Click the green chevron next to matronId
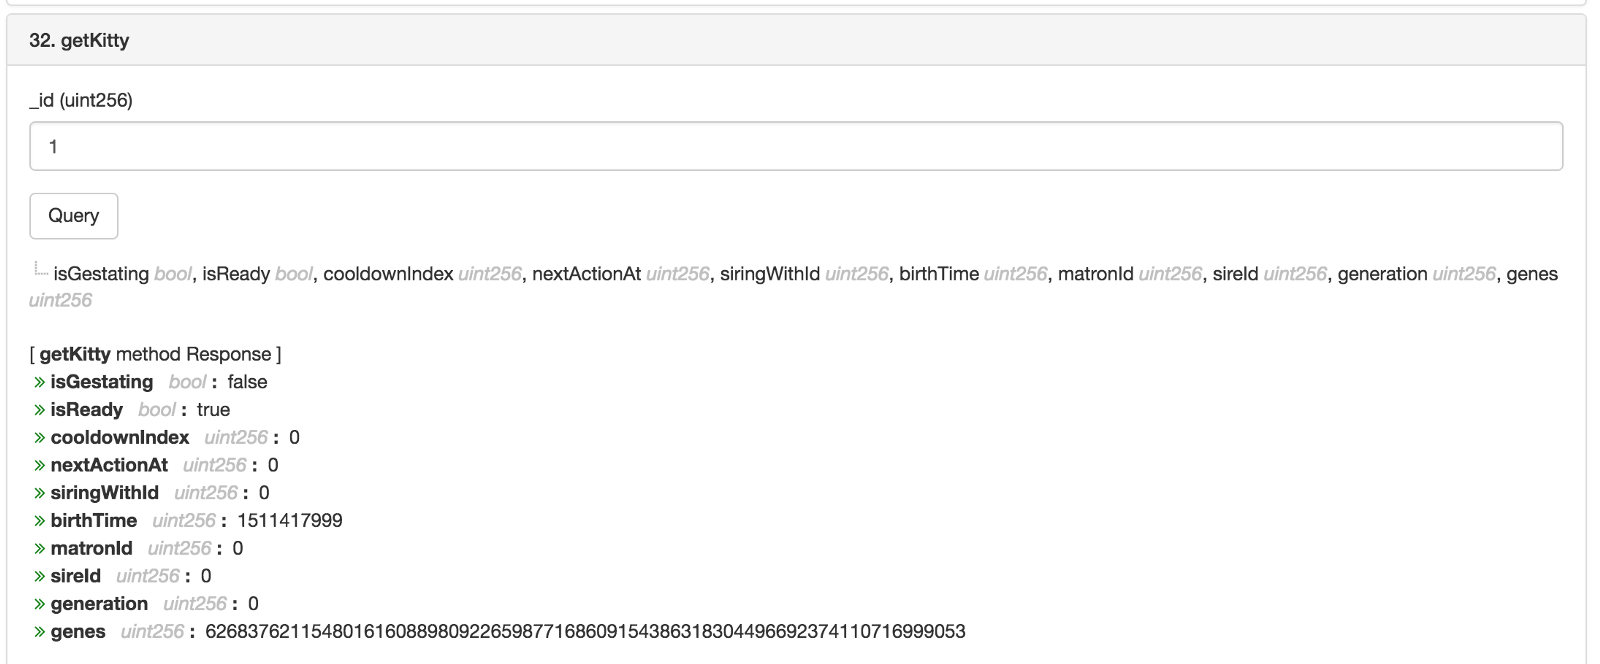The image size is (1600, 664). (40, 549)
